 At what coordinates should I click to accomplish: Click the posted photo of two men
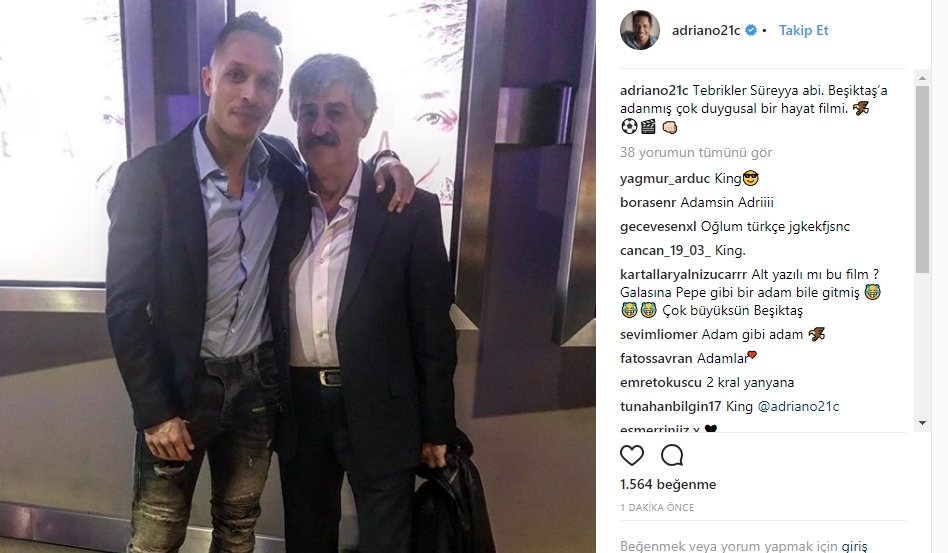click(x=297, y=276)
